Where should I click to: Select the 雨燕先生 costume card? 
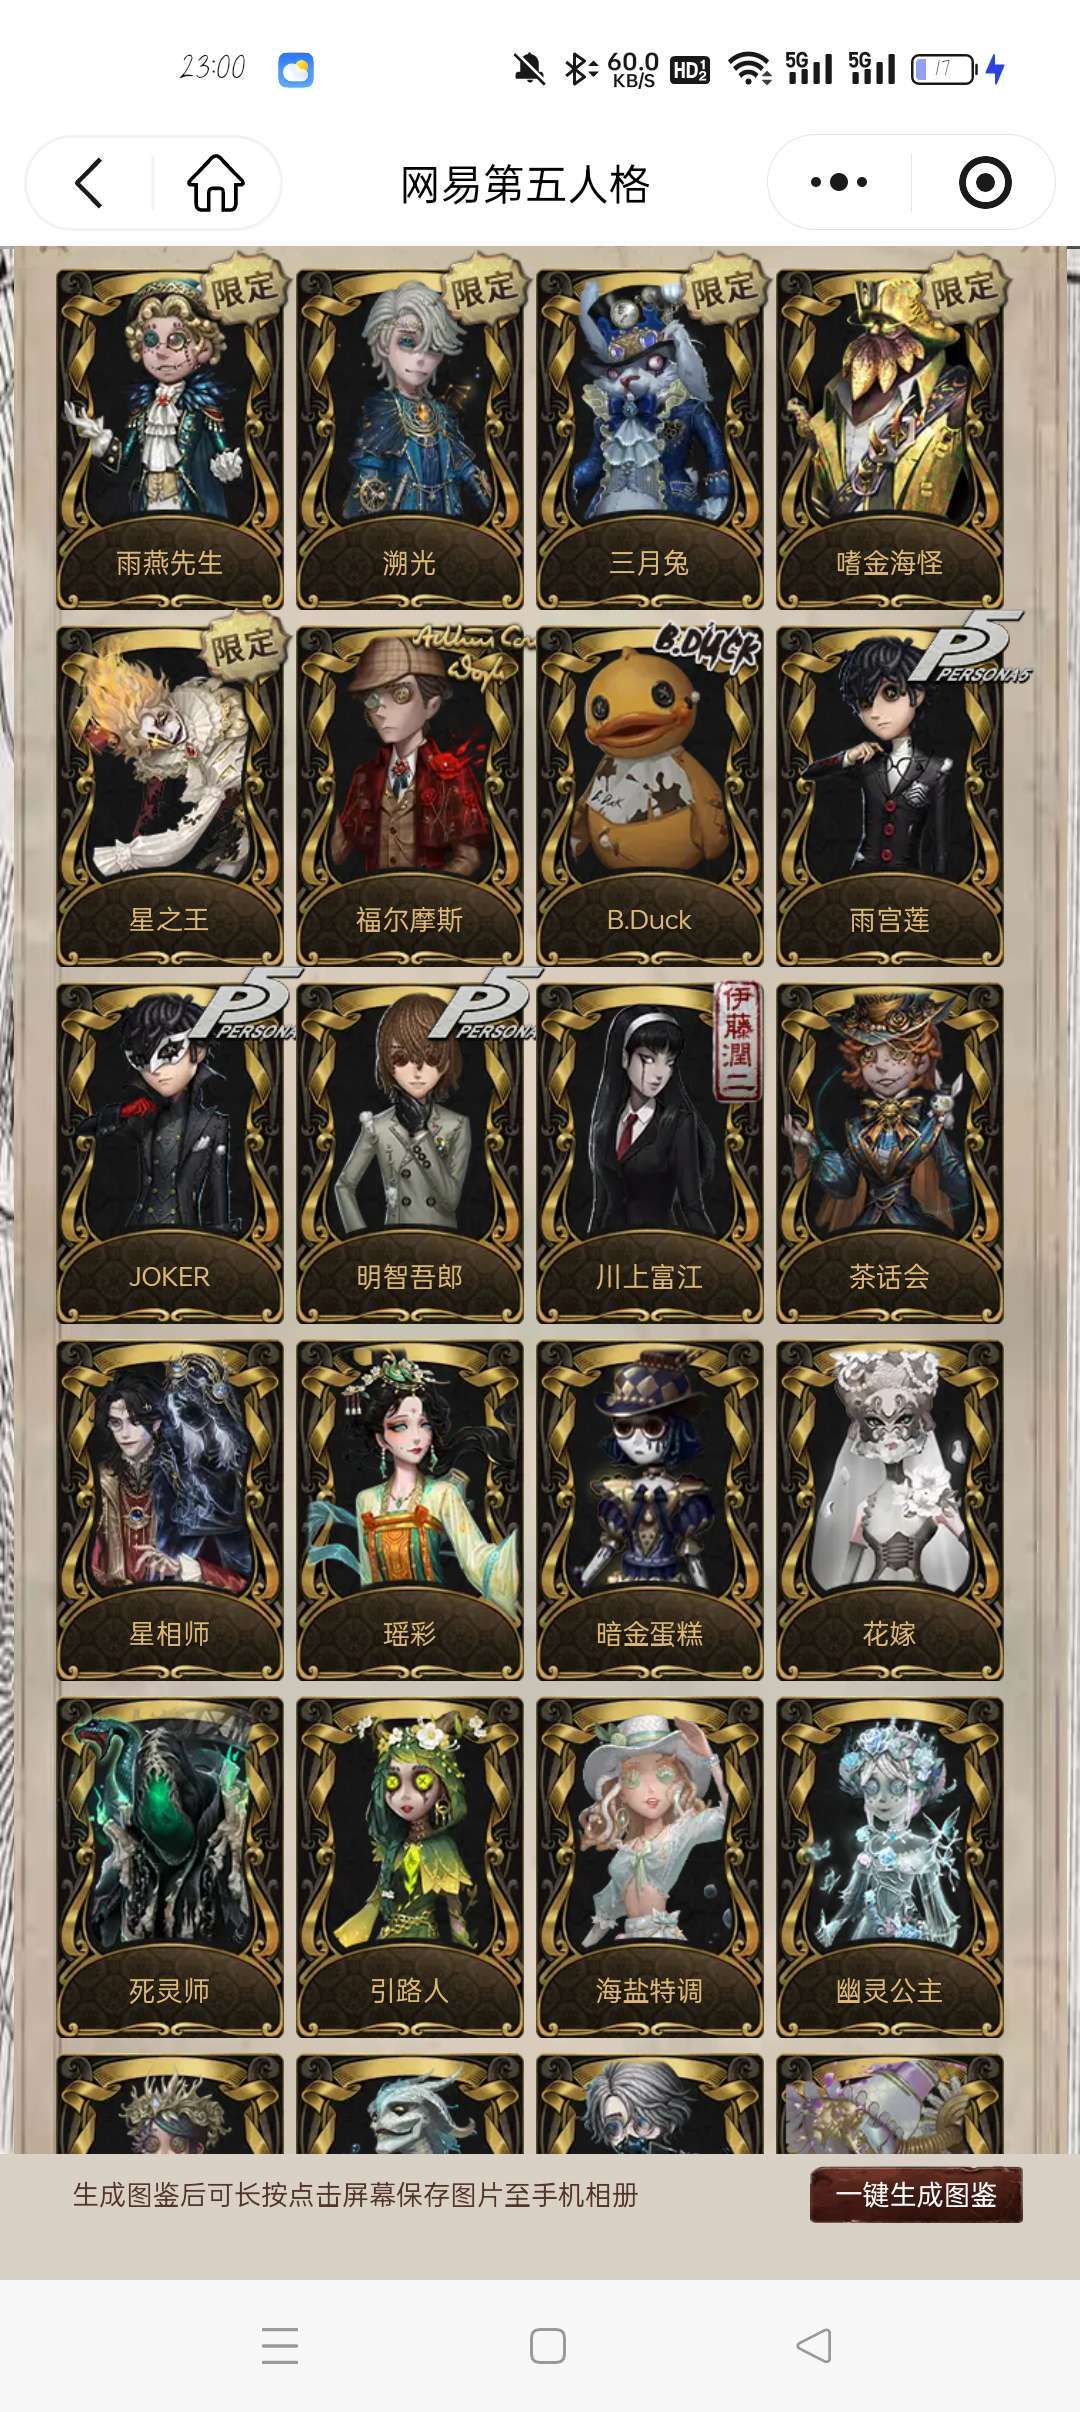click(x=170, y=439)
